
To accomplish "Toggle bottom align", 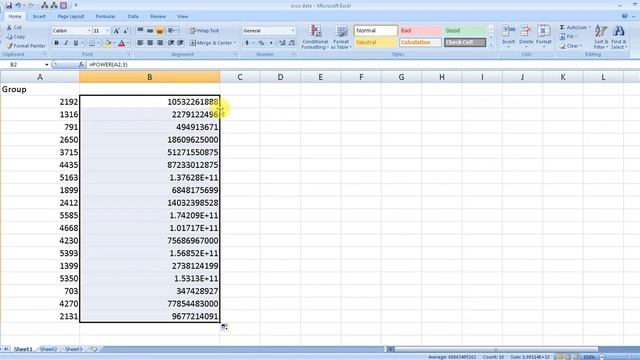I will (160, 31).
